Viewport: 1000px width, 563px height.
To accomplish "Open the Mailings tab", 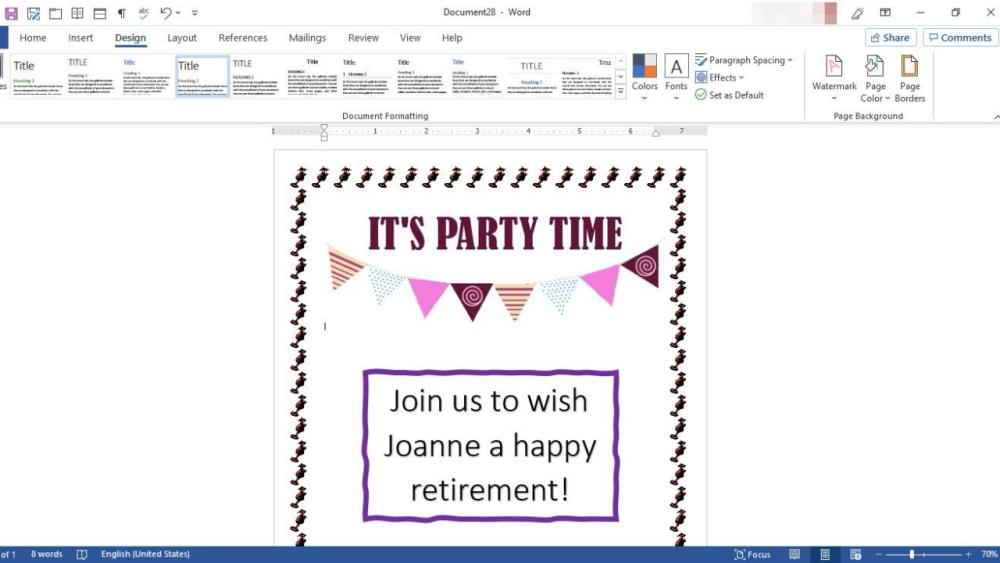I will click(307, 38).
